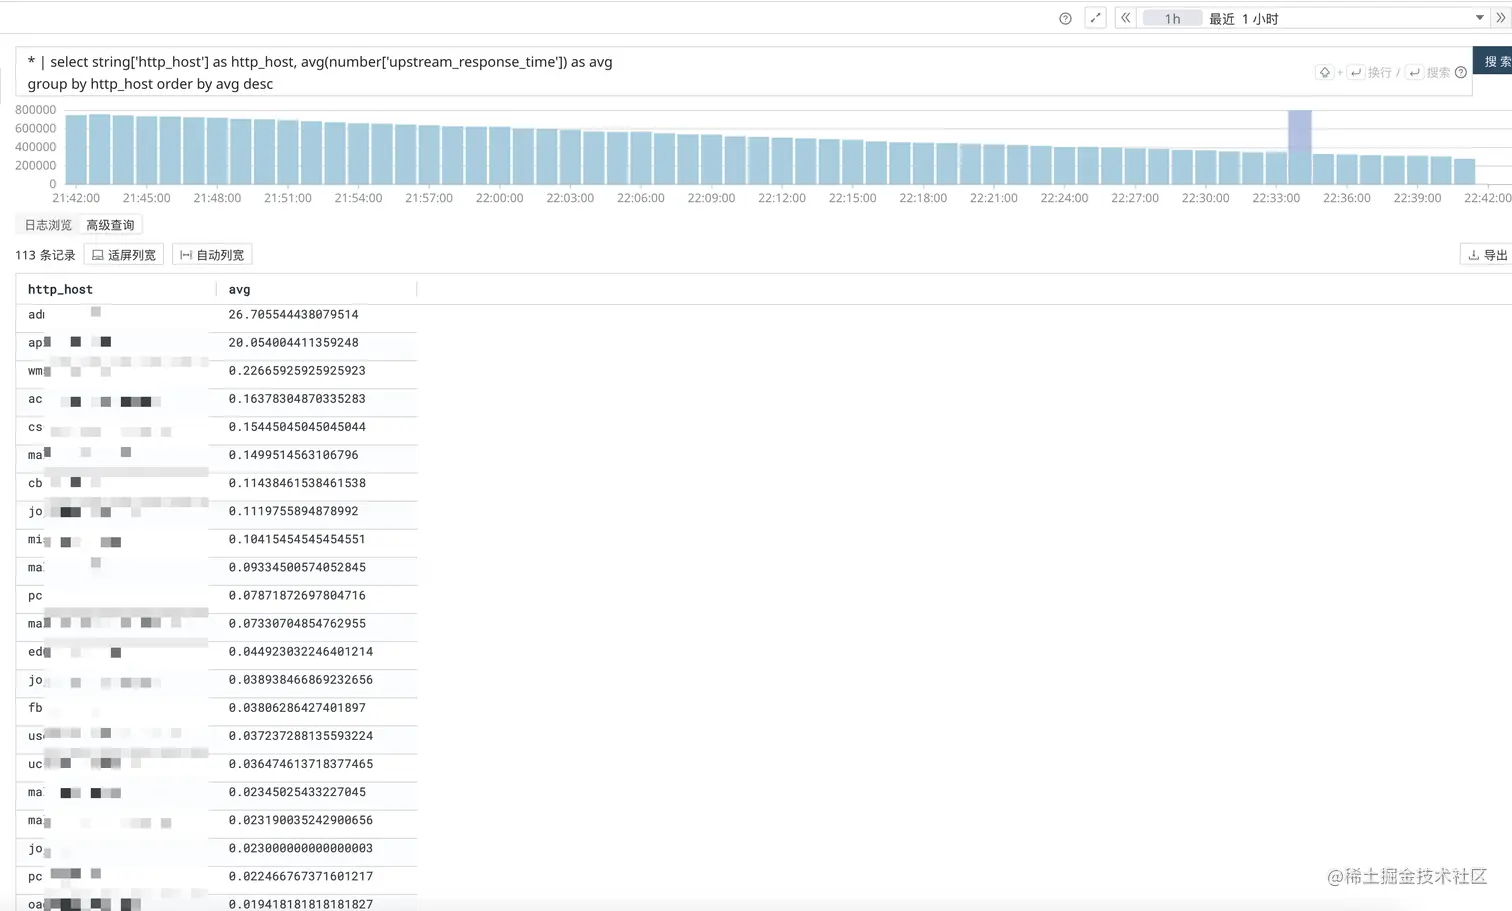Click the dark 搜索 search button
Viewport: 1512px width, 911px height.
click(1495, 61)
